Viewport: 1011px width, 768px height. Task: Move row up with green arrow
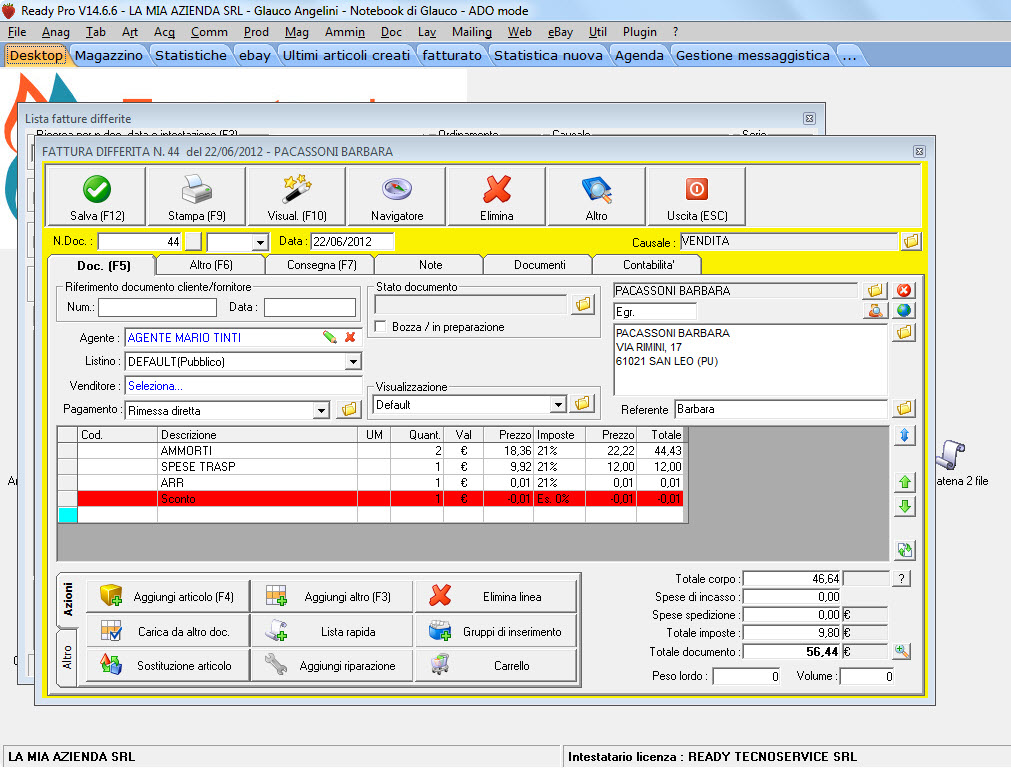(x=905, y=483)
